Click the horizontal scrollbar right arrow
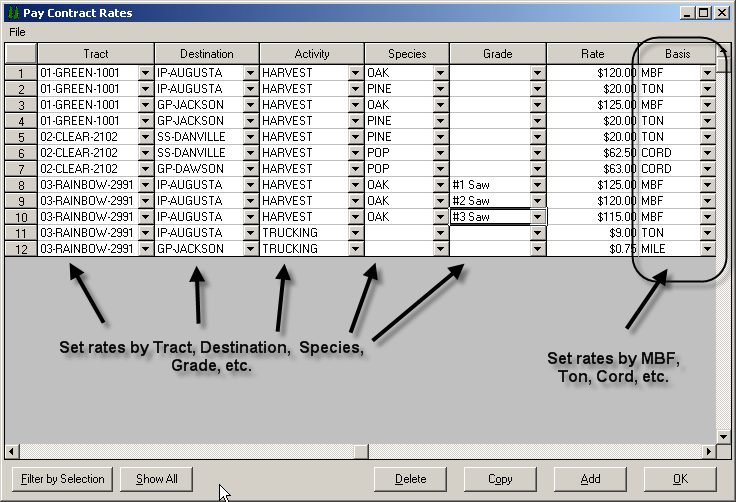 [x=709, y=452]
